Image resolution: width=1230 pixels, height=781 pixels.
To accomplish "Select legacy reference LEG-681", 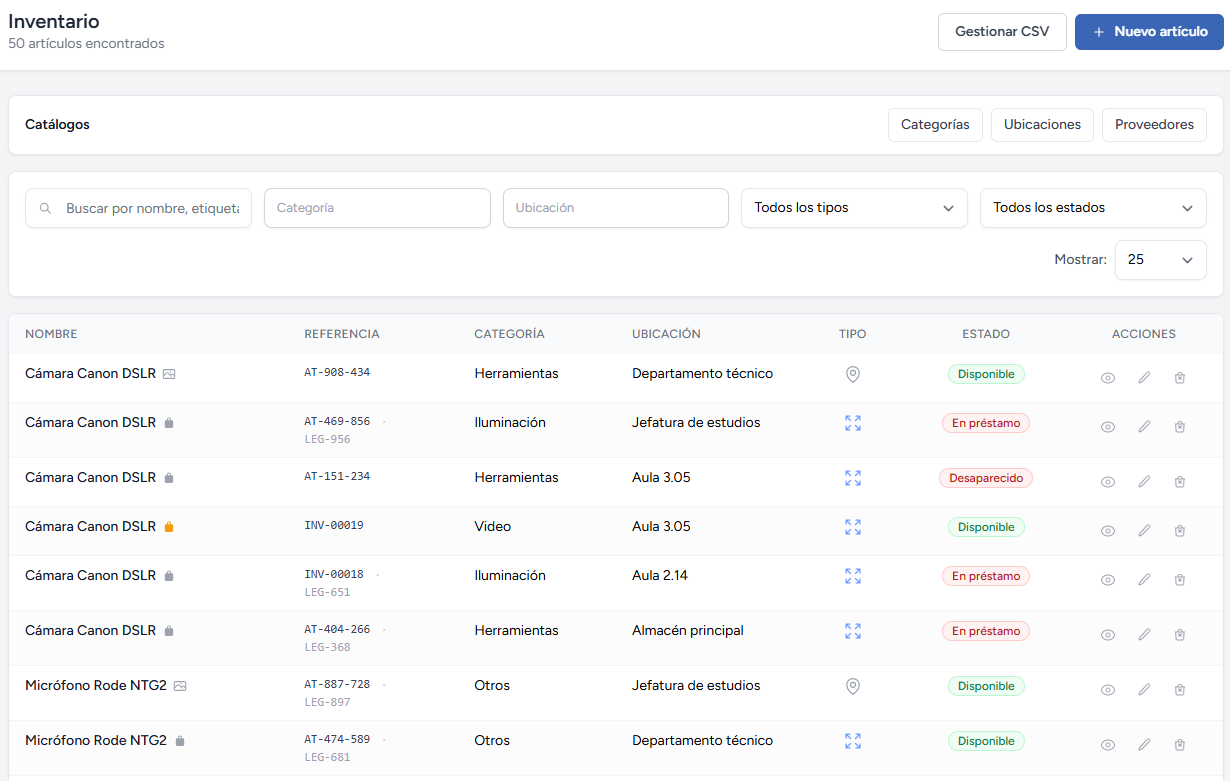I will click(327, 757).
